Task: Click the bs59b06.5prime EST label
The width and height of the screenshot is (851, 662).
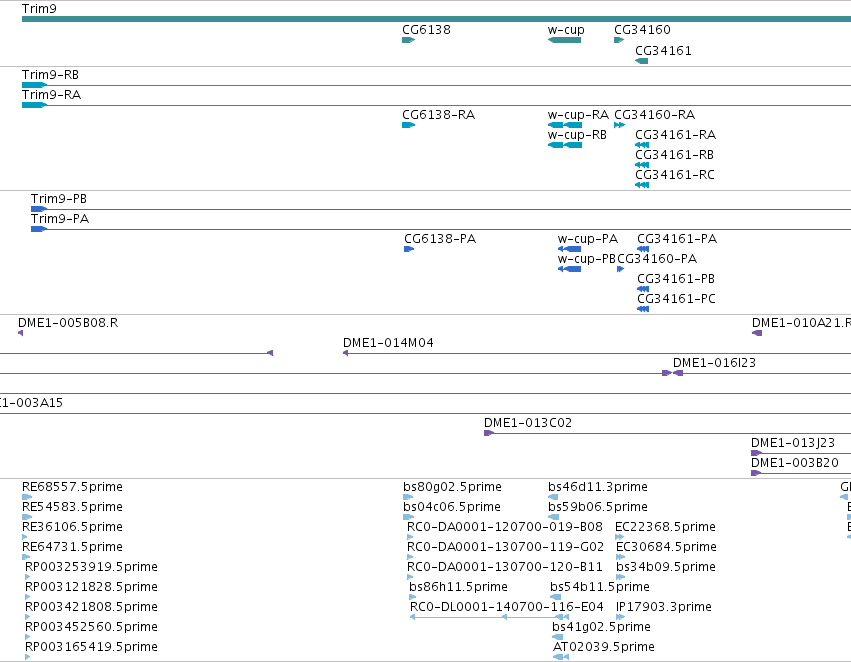Action: [x=598, y=507]
